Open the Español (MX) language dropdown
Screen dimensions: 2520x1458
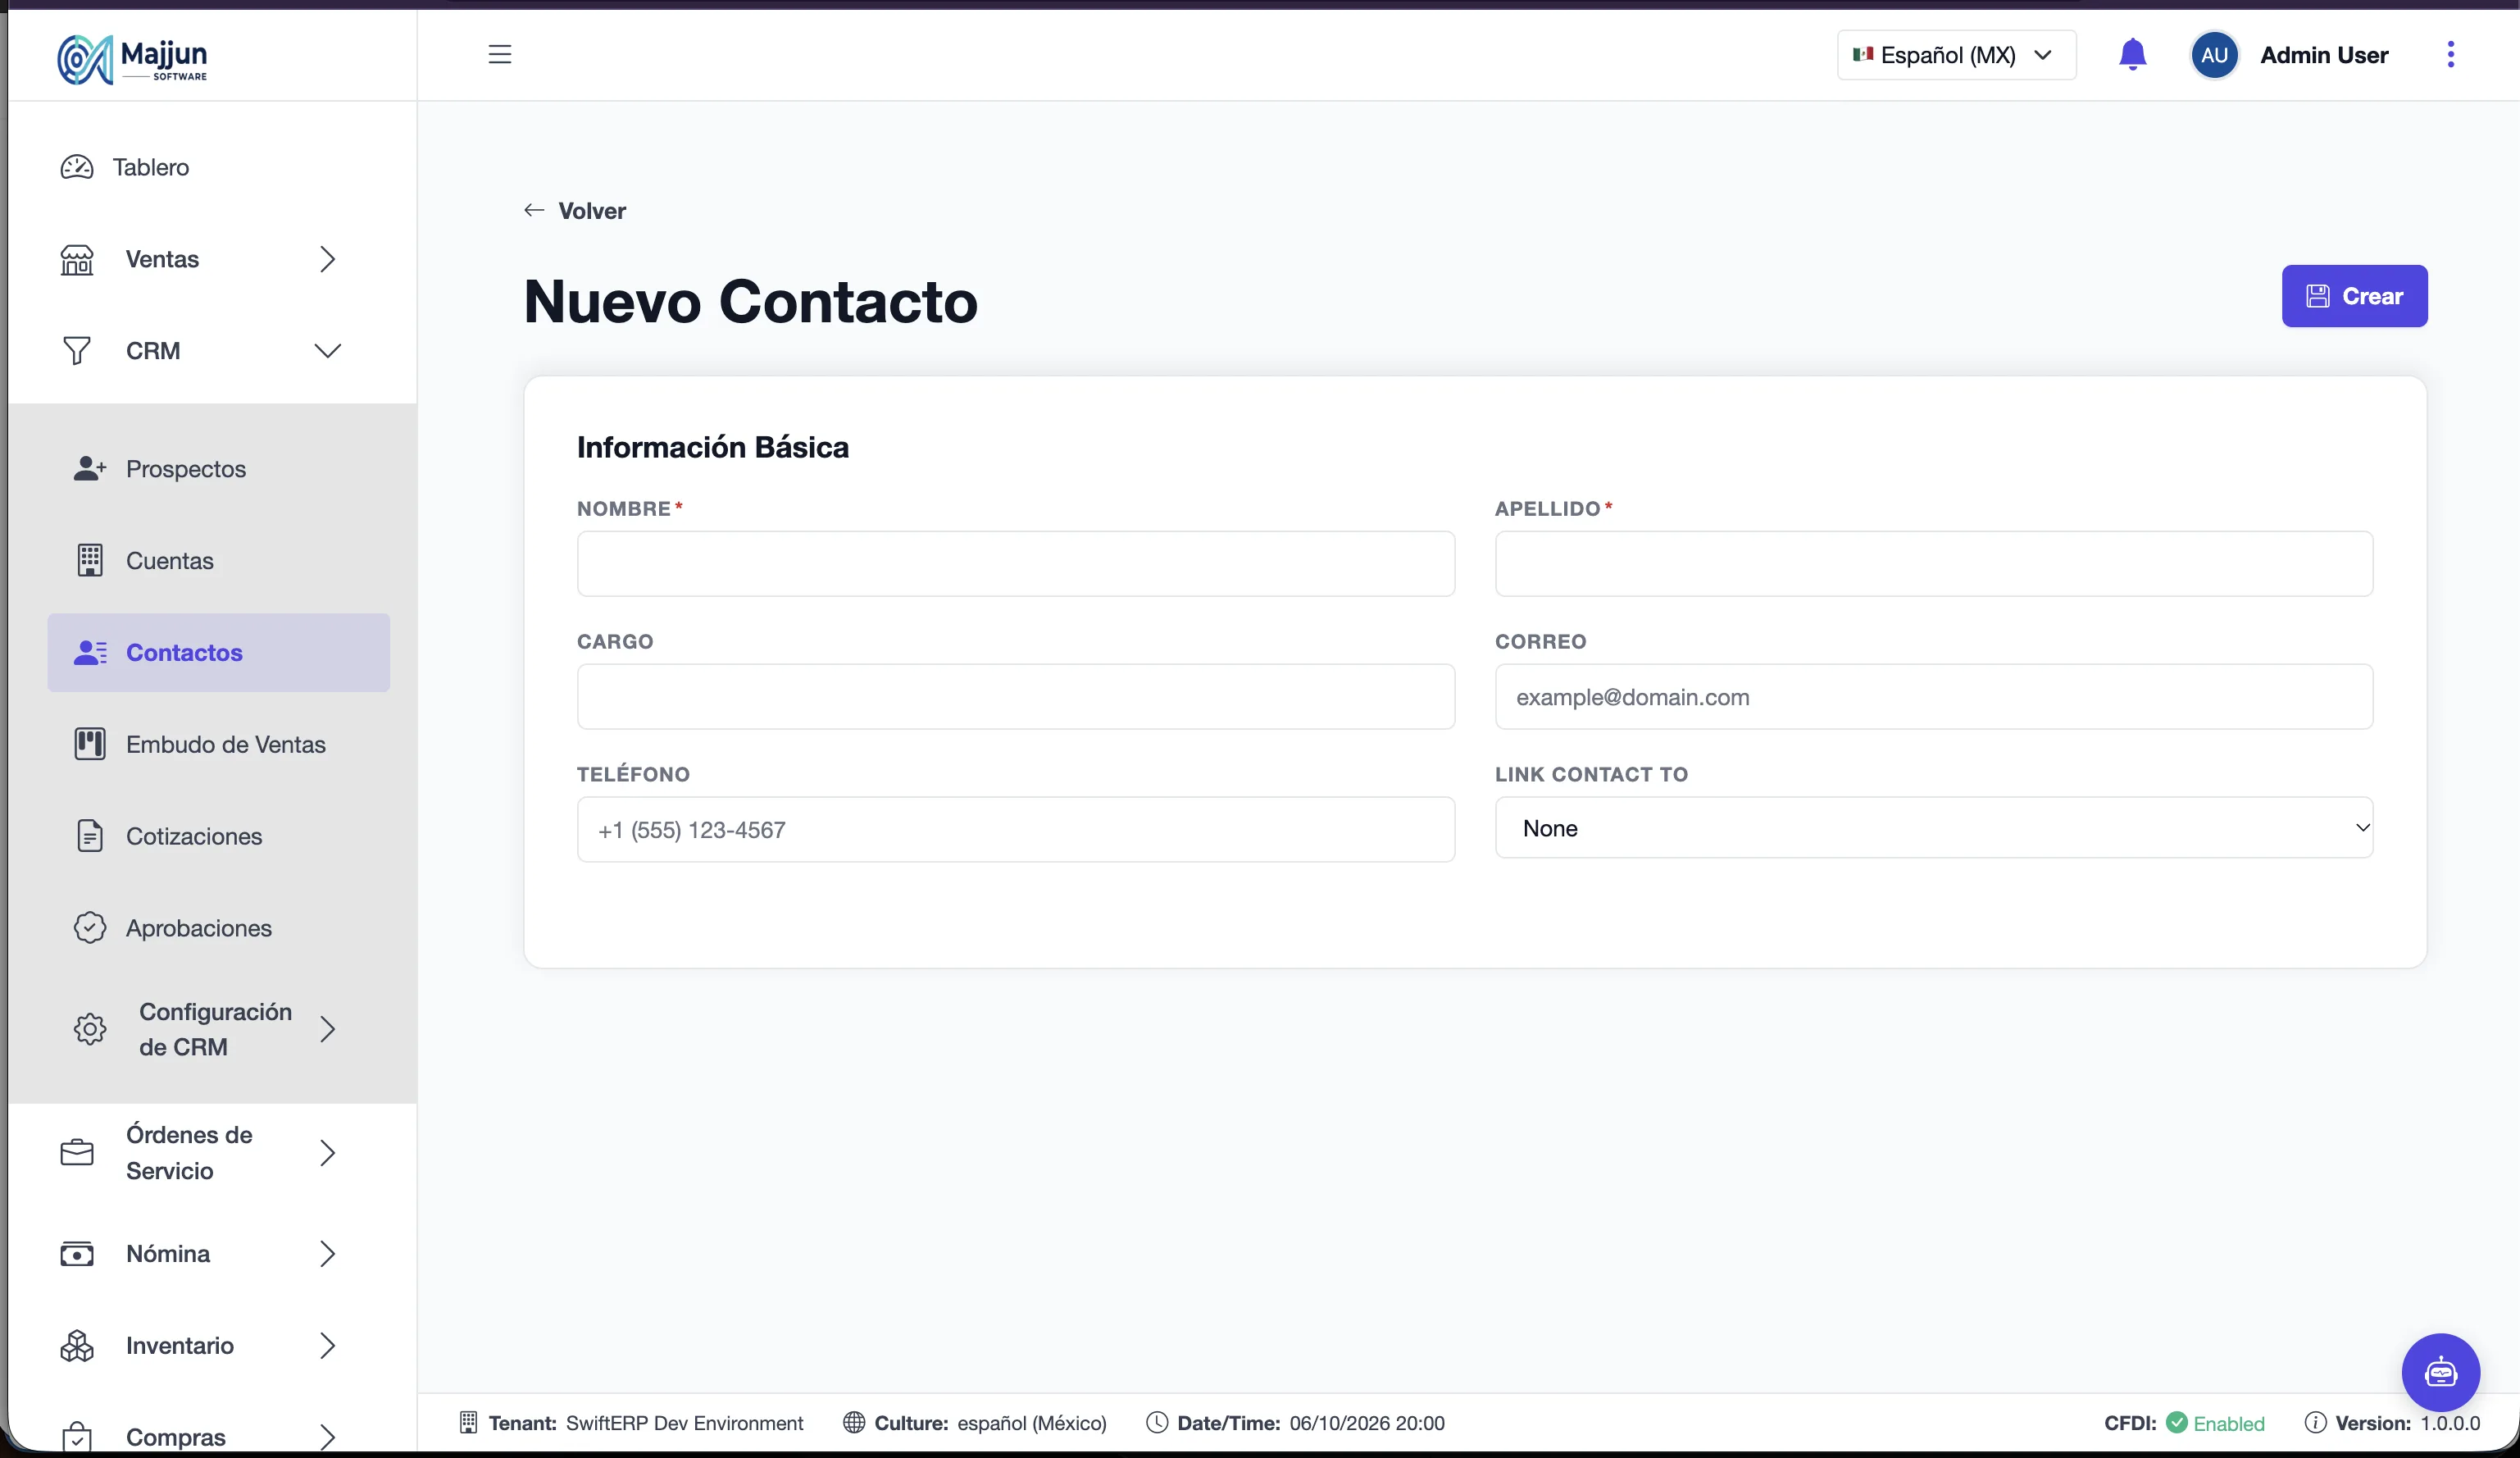tap(1956, 55)
